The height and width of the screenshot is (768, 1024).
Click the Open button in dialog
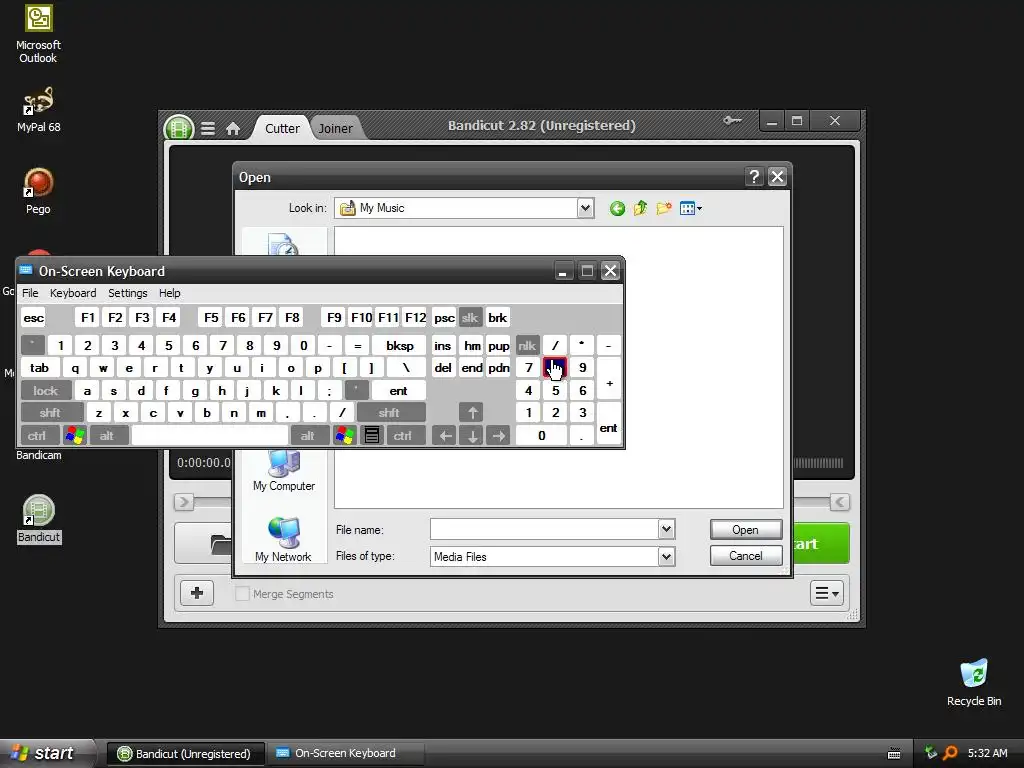click(x=746, y=530)
